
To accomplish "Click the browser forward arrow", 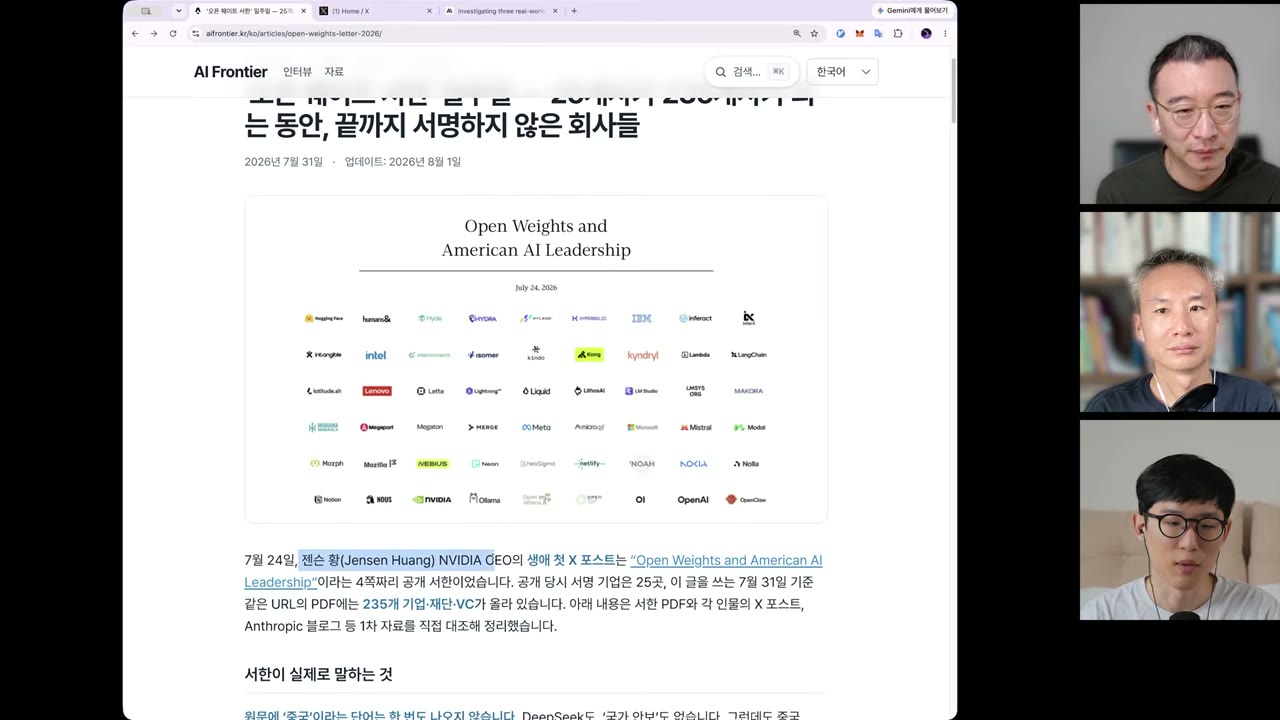I will pos(154,33).
